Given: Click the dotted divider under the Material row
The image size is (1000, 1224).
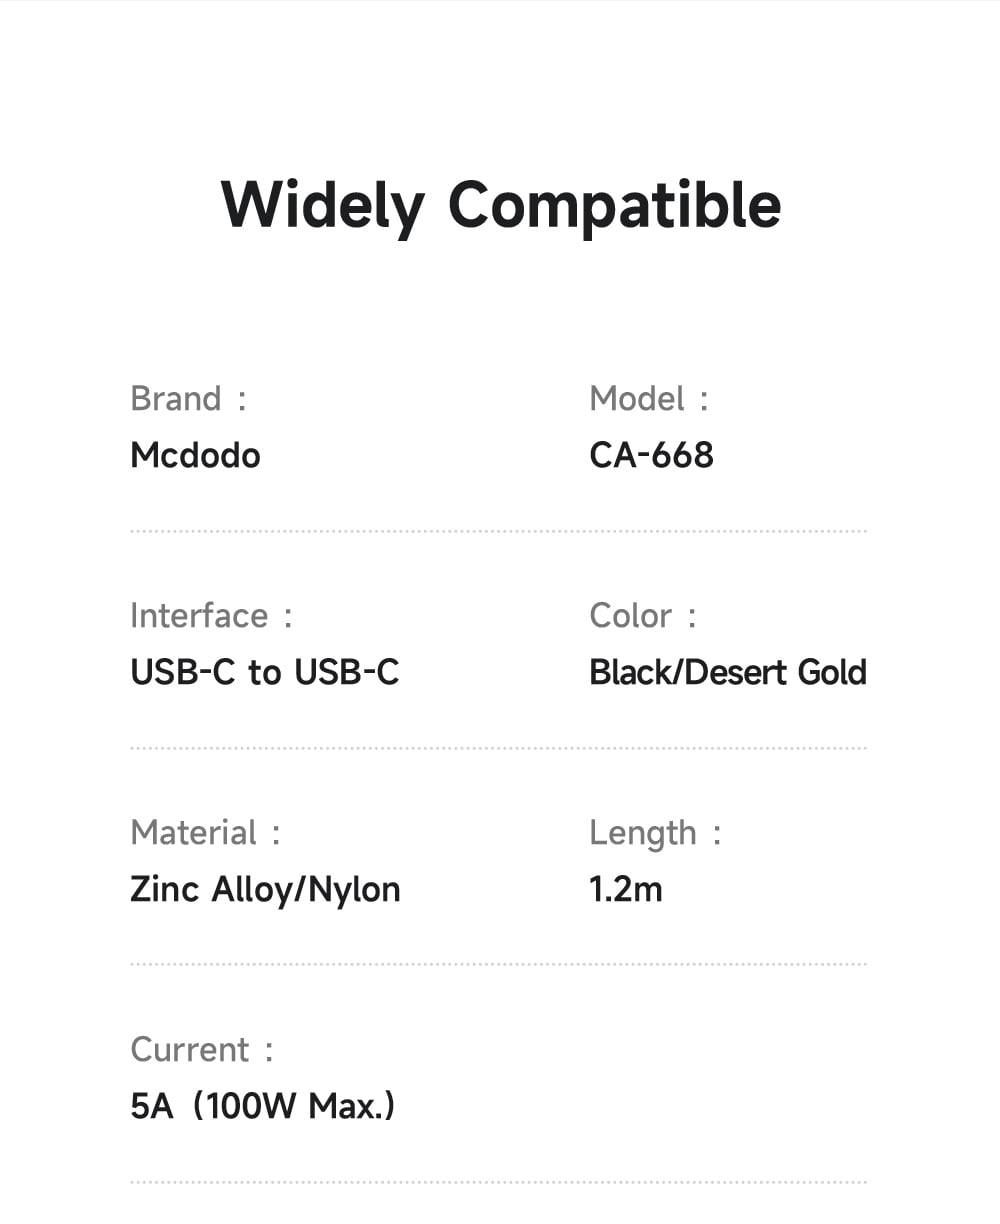Looking at the screenshot, I should pos(498,965).
